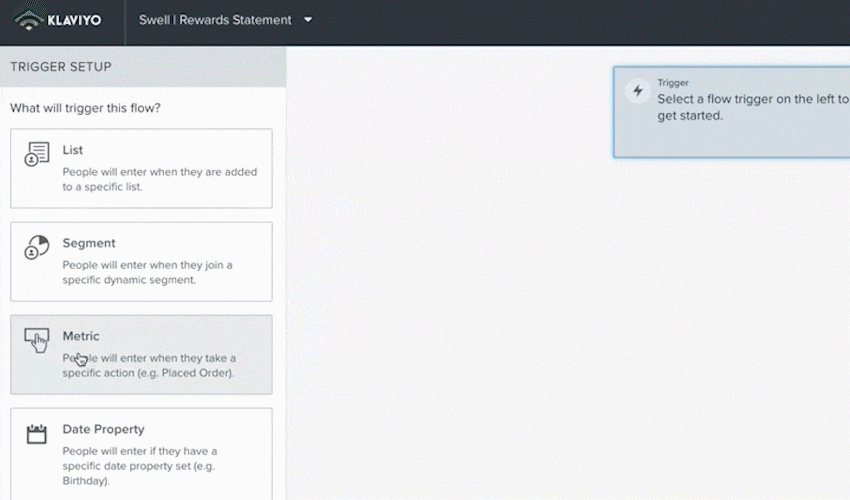Select the Metric trigger title

coord(81,336)
